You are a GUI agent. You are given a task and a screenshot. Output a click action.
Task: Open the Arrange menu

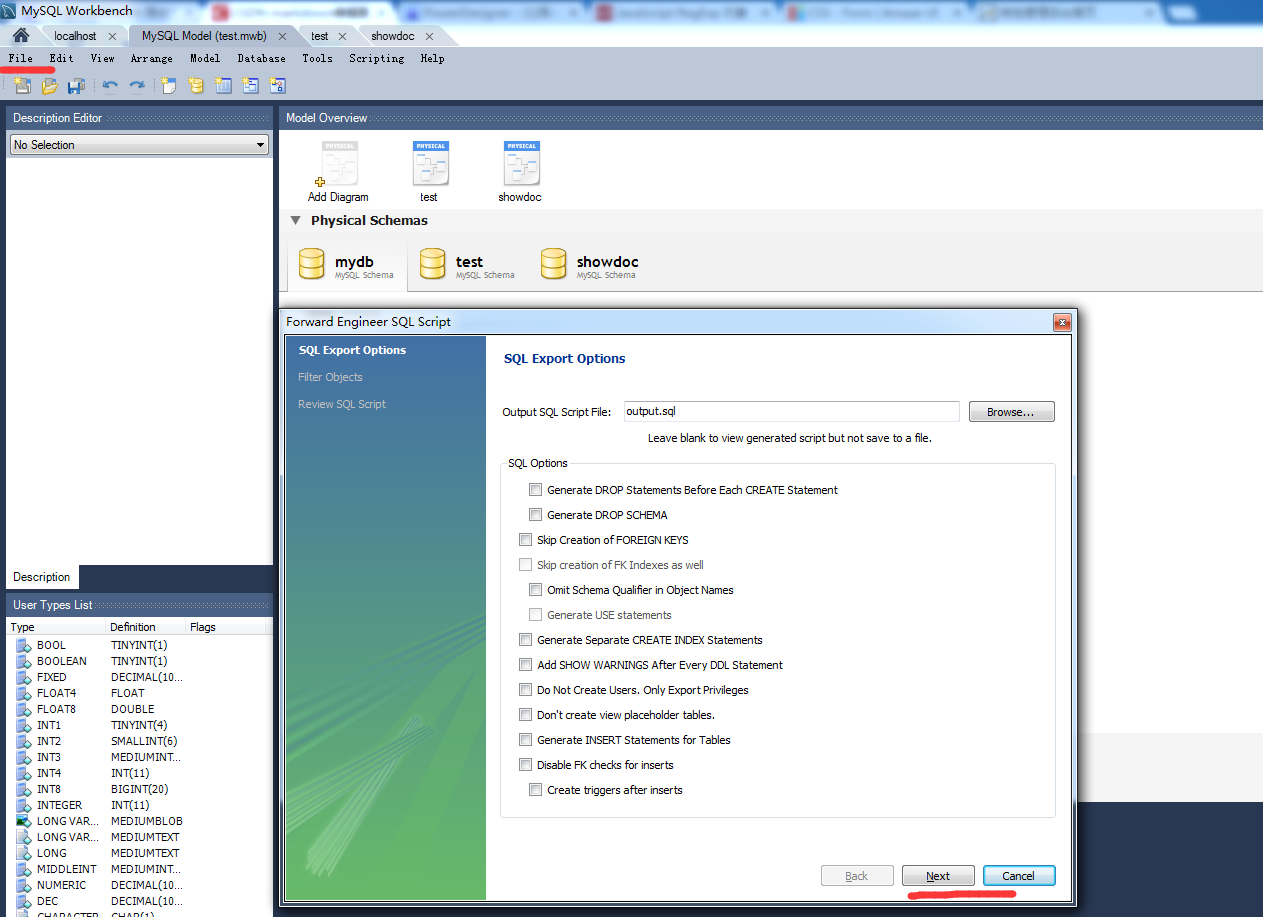point(152,58)
